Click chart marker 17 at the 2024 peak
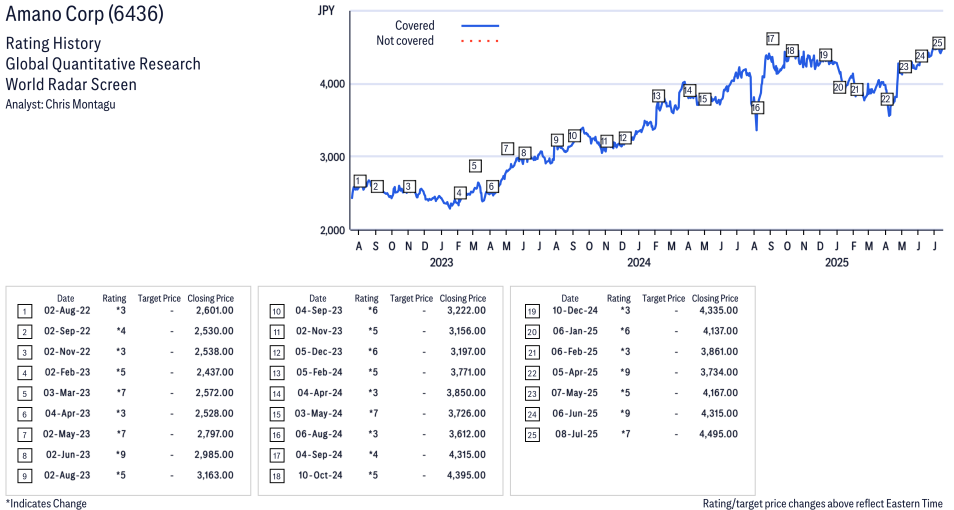This screenshot has width=954, height=510. (x=771, y=38)
